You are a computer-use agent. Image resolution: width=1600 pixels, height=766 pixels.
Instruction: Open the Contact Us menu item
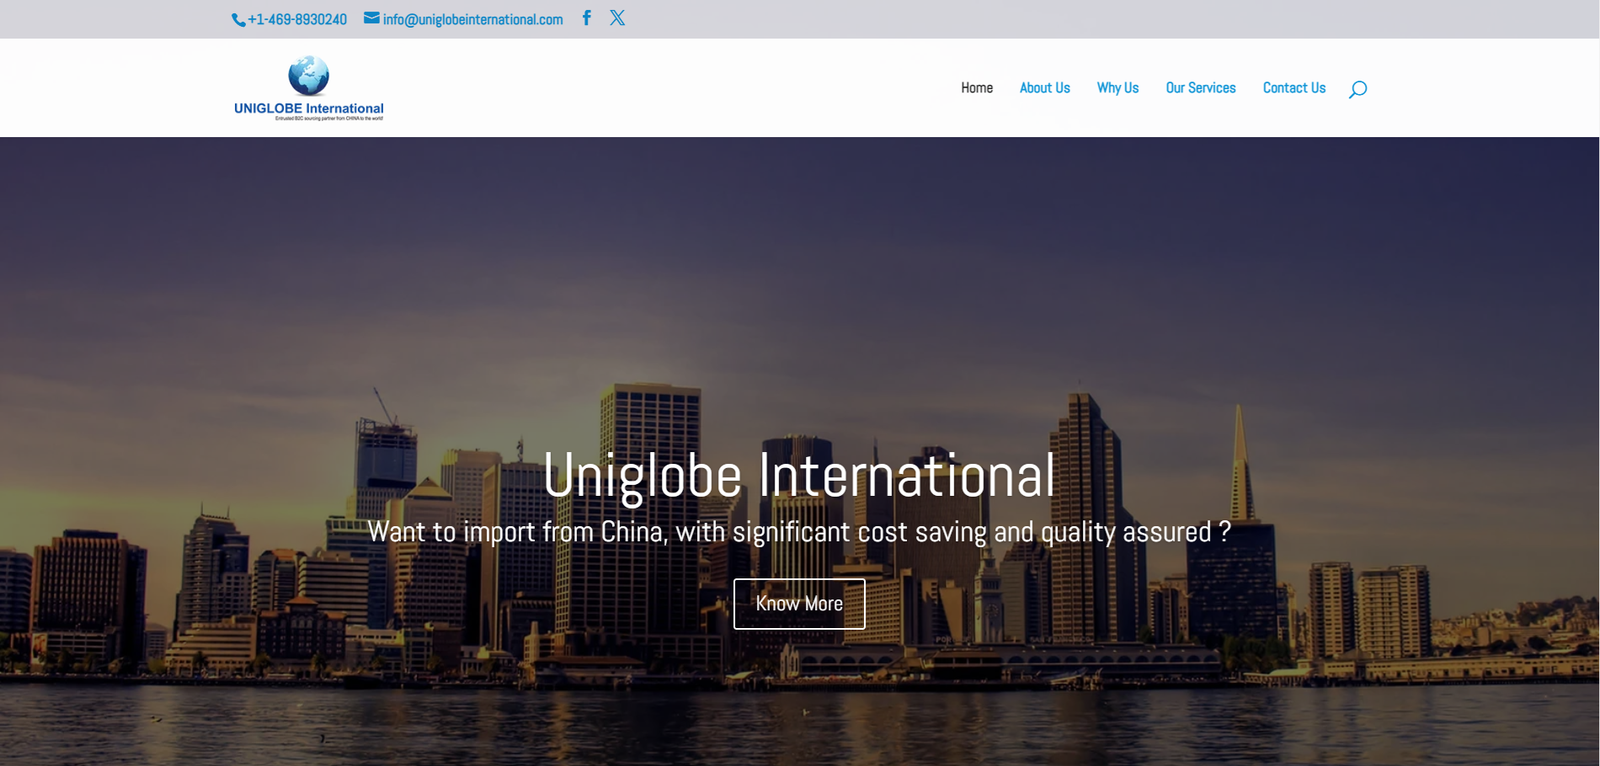(x=1294, y=88)
